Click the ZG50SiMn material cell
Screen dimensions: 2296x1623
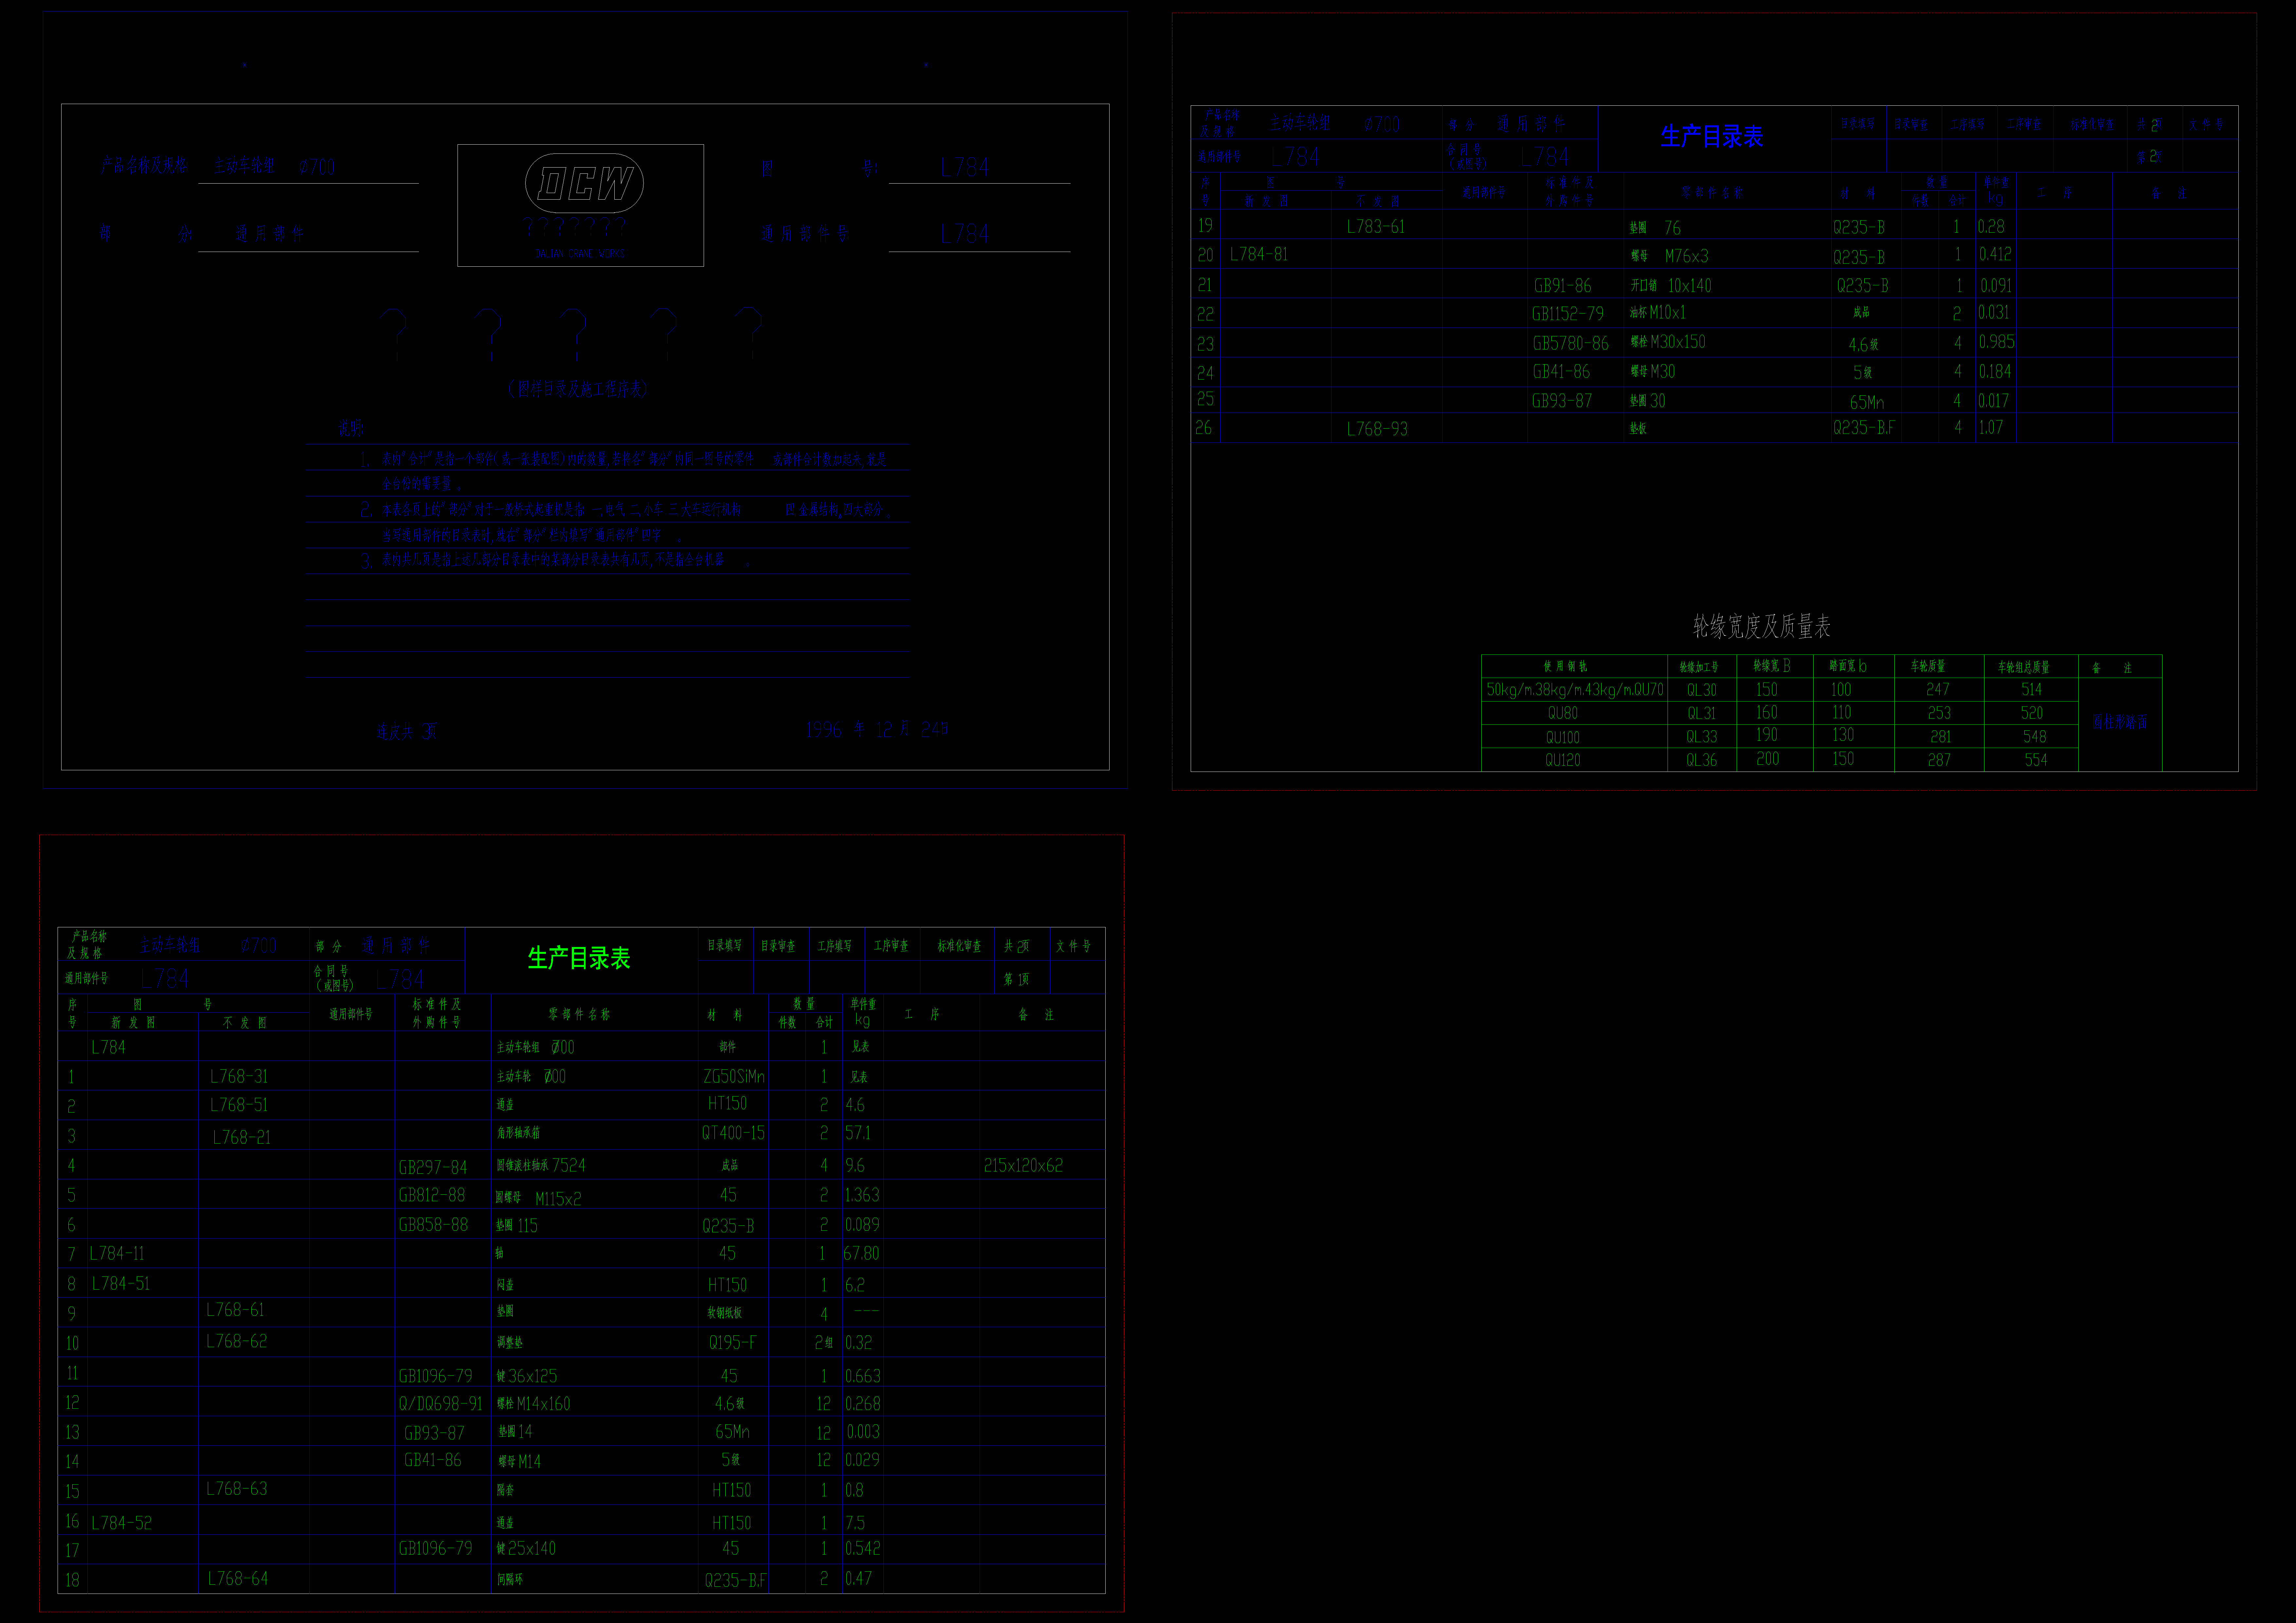coord(734,1077)
